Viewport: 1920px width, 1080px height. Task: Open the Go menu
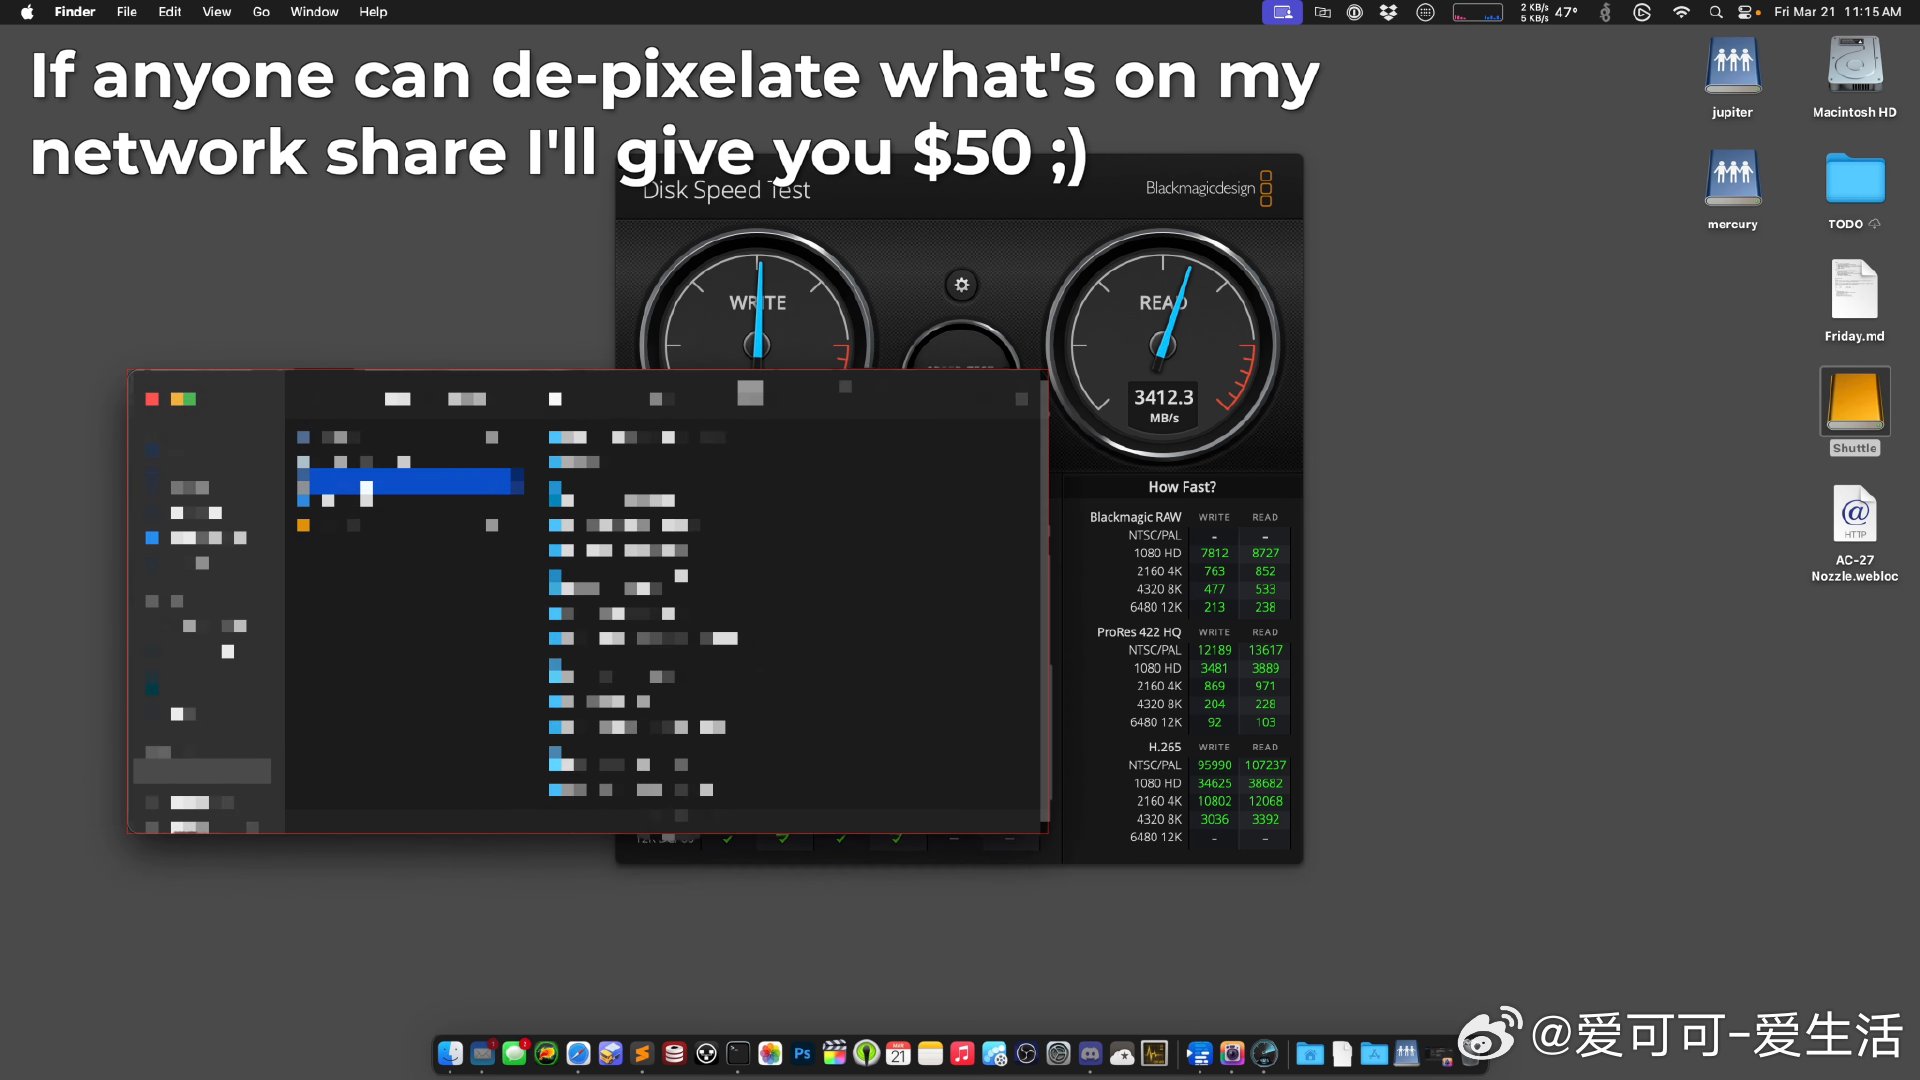pos(261,12)
